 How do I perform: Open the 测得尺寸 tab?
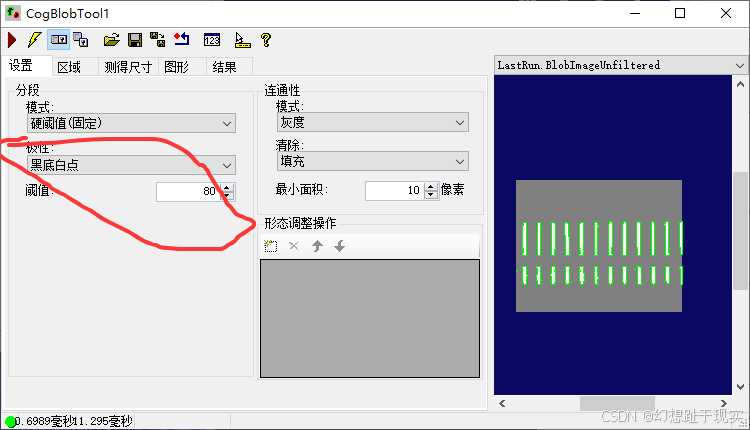click(128, 67)
